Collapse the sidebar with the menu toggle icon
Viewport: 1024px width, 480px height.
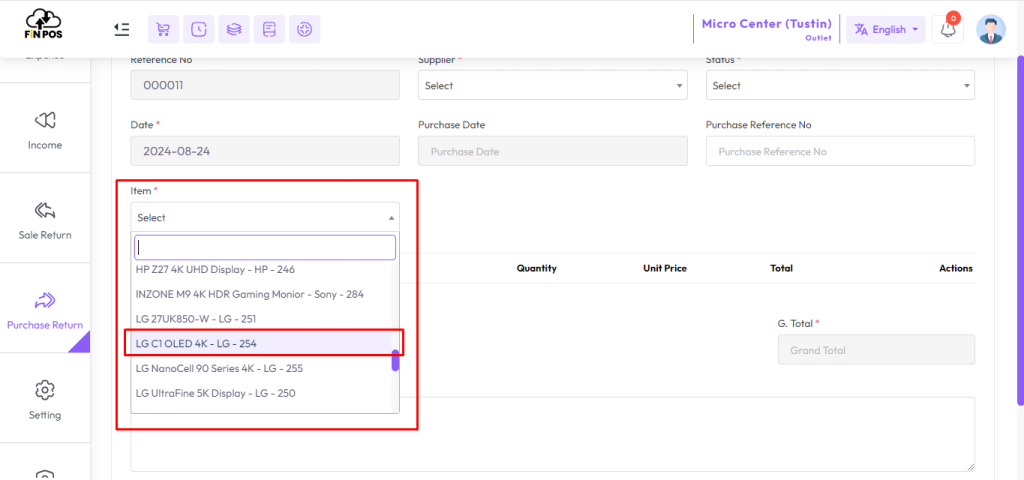point(121,29)
